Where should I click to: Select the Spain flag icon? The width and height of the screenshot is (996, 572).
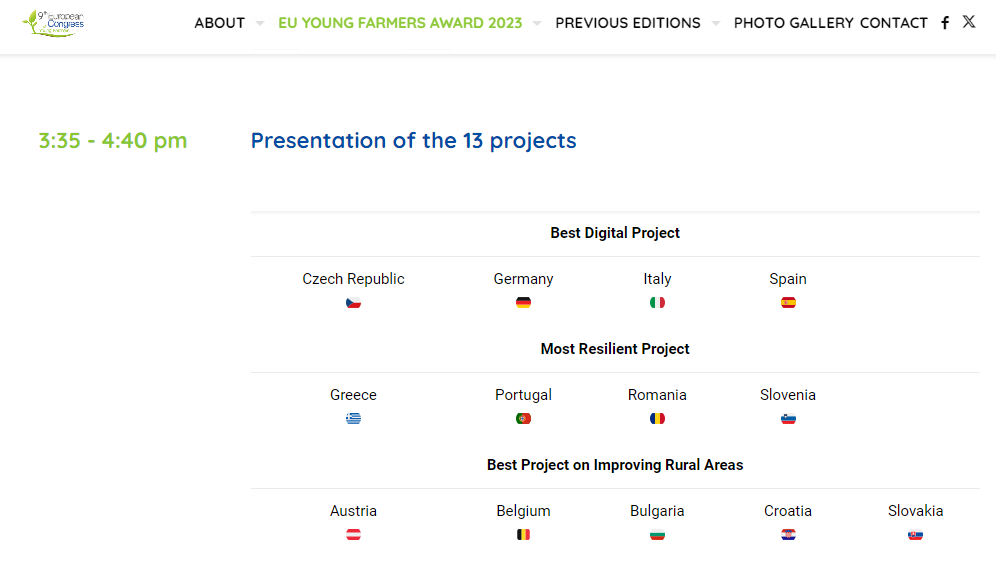pos(788,302)
